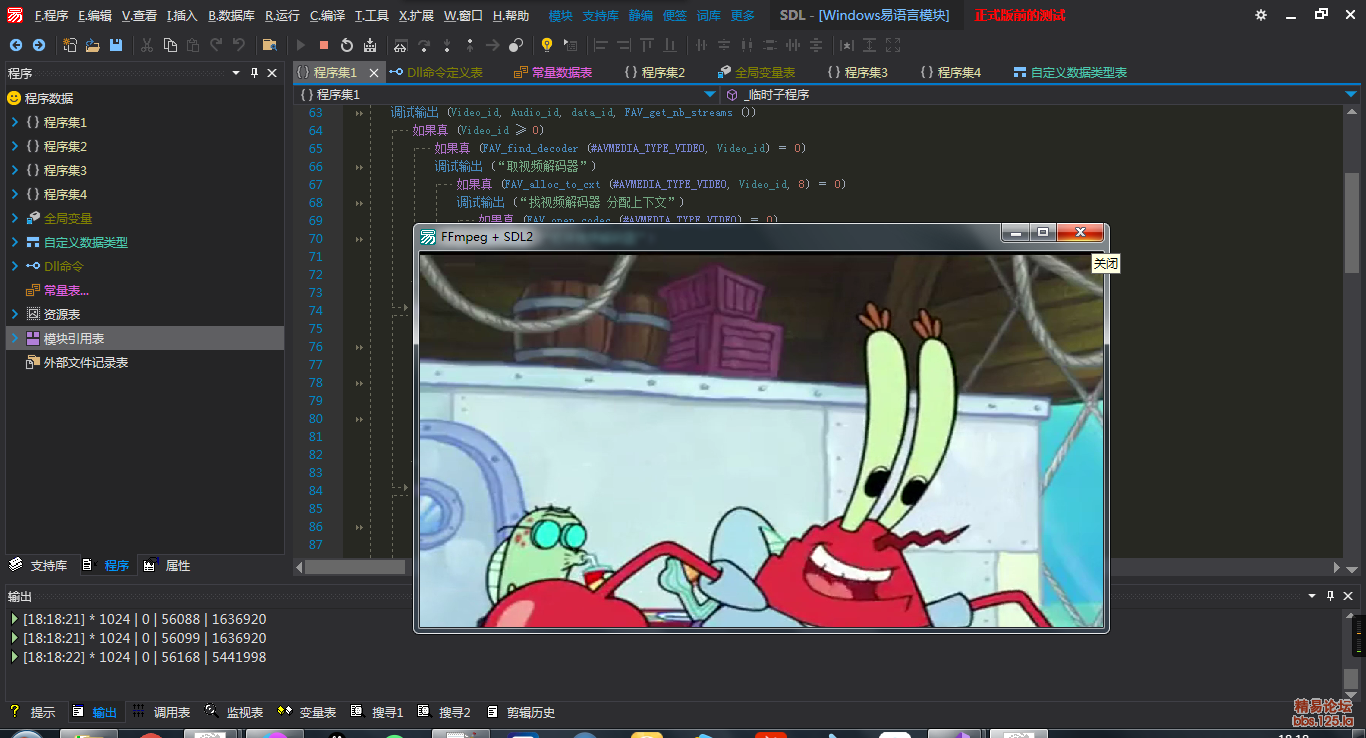Click the navigate forward arrow icon
Viewport: 1366px width, 738px height.
pos(38,45)
